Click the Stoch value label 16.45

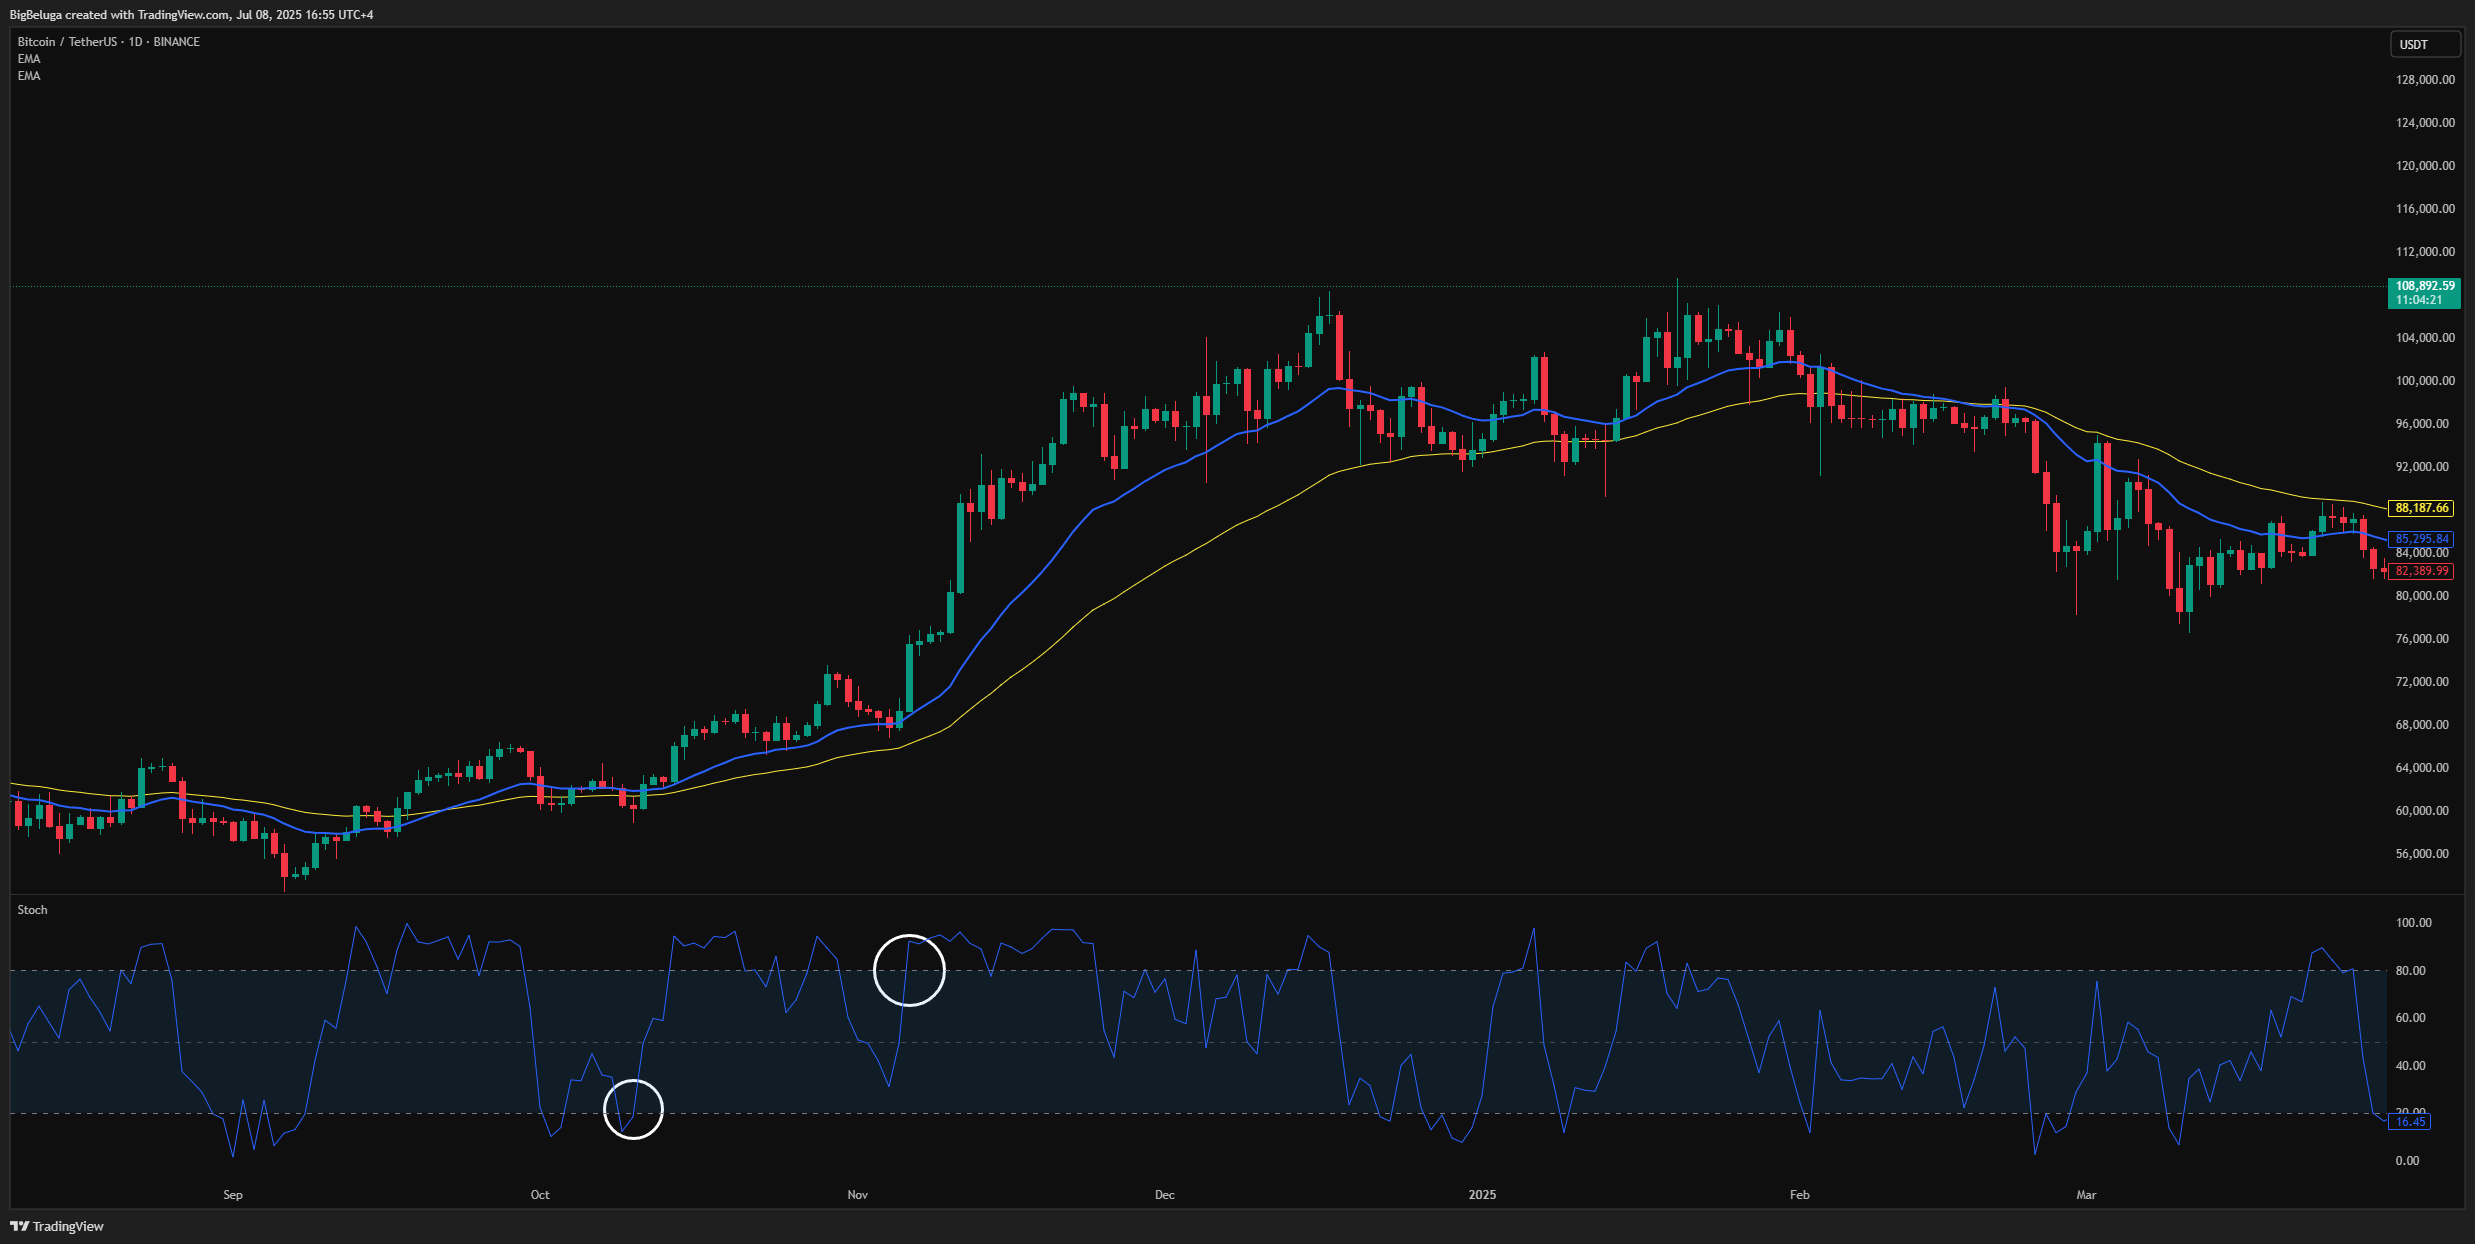tap(2410, 1122)
